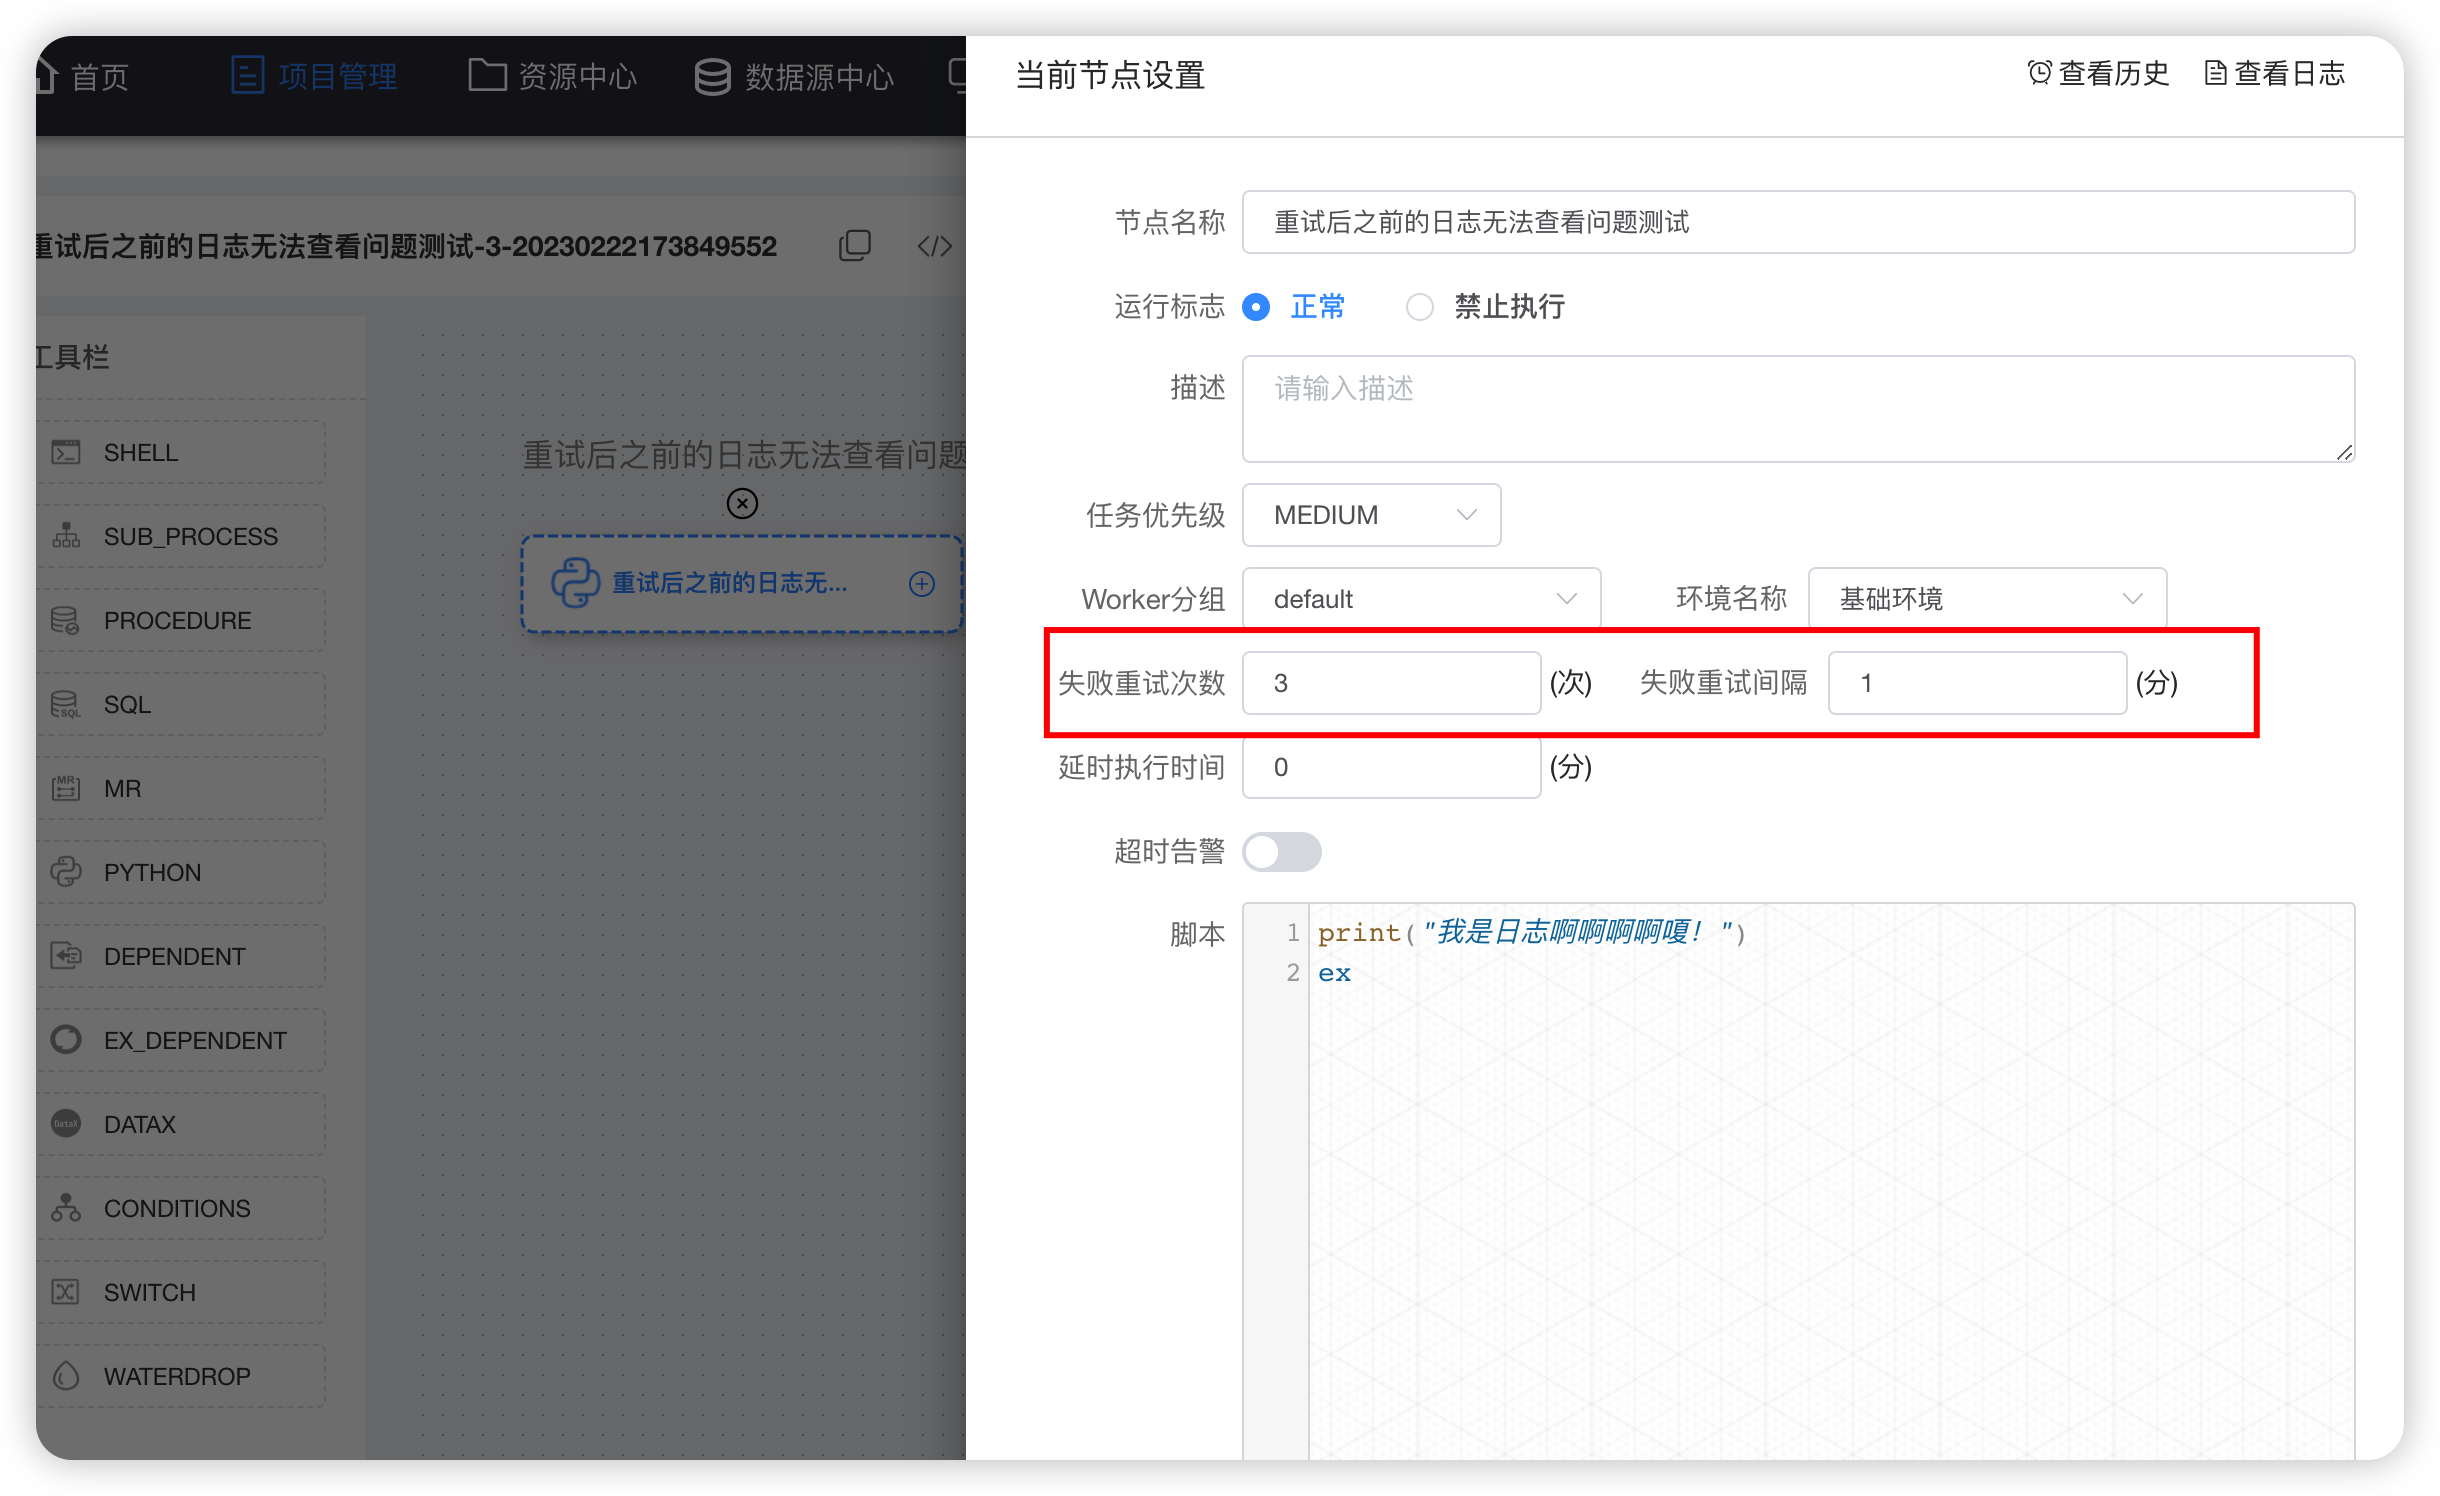Expand the Worker分组 default dropdown
The width and height of the screenshot is (2440, 1496).
[1422, 599]
